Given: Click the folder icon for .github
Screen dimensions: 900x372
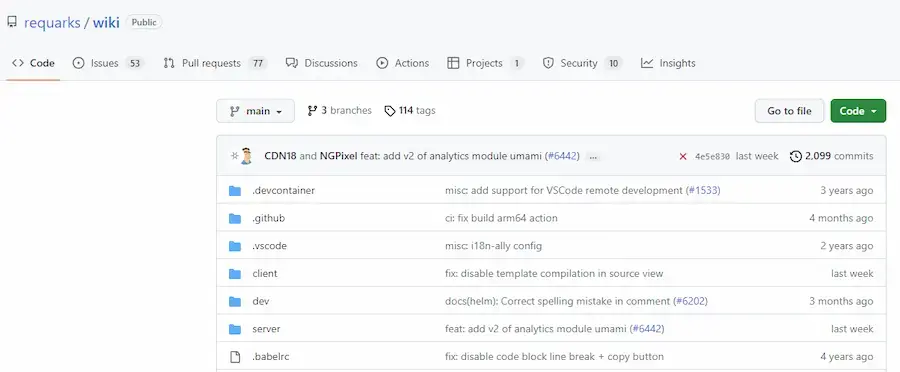Looking at the screenshot, I should (x=235, y=218).
